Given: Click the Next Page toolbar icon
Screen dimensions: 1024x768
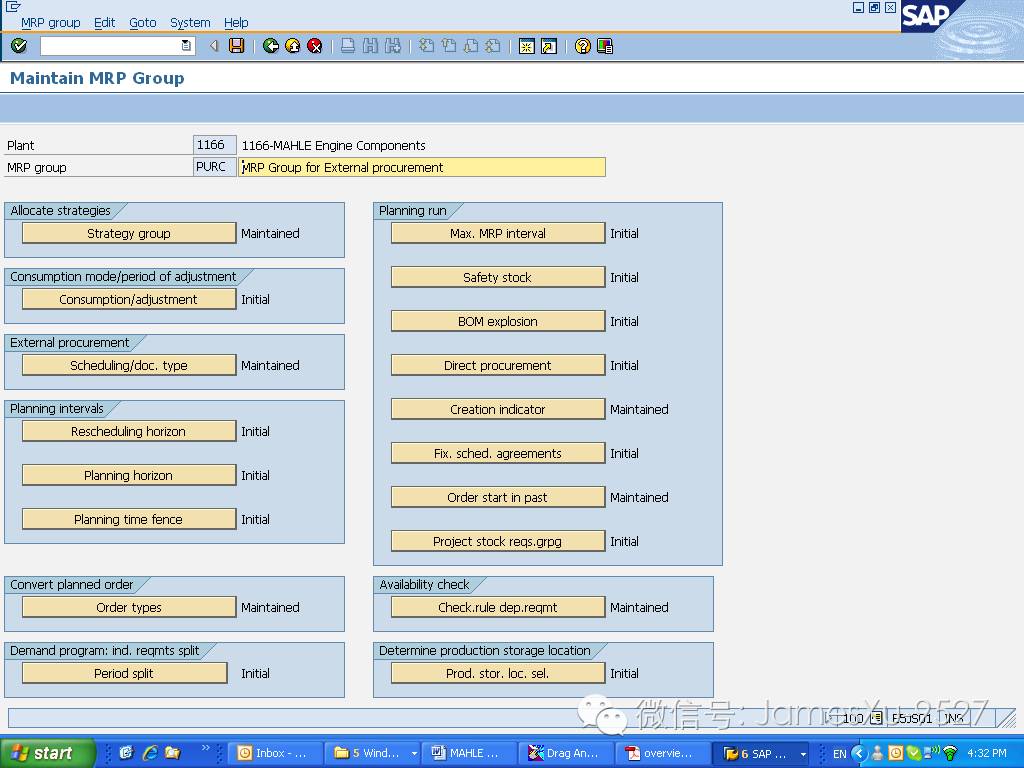Looking at the screenshot, I should click(x=471, y=46).
